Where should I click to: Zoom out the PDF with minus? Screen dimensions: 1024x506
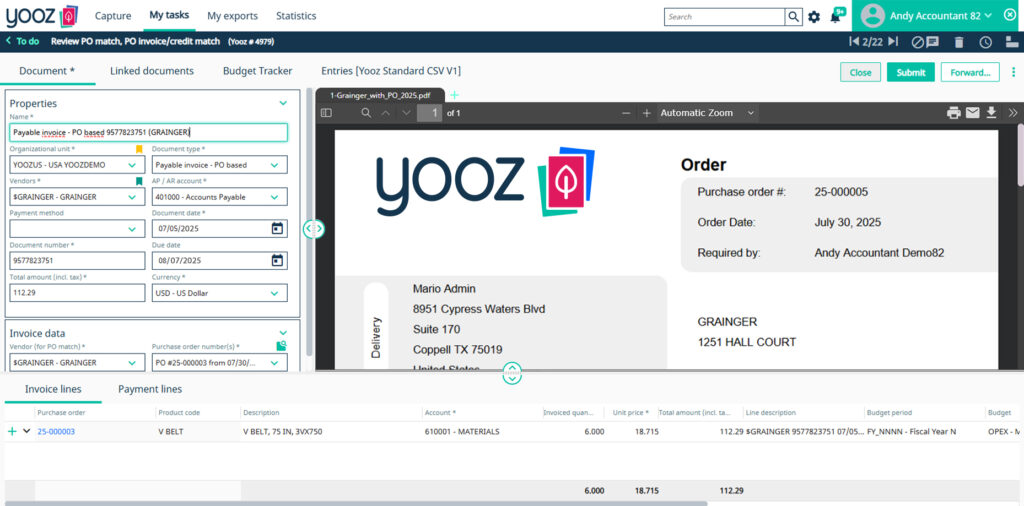pyautogui.click(x=626, y=113)
